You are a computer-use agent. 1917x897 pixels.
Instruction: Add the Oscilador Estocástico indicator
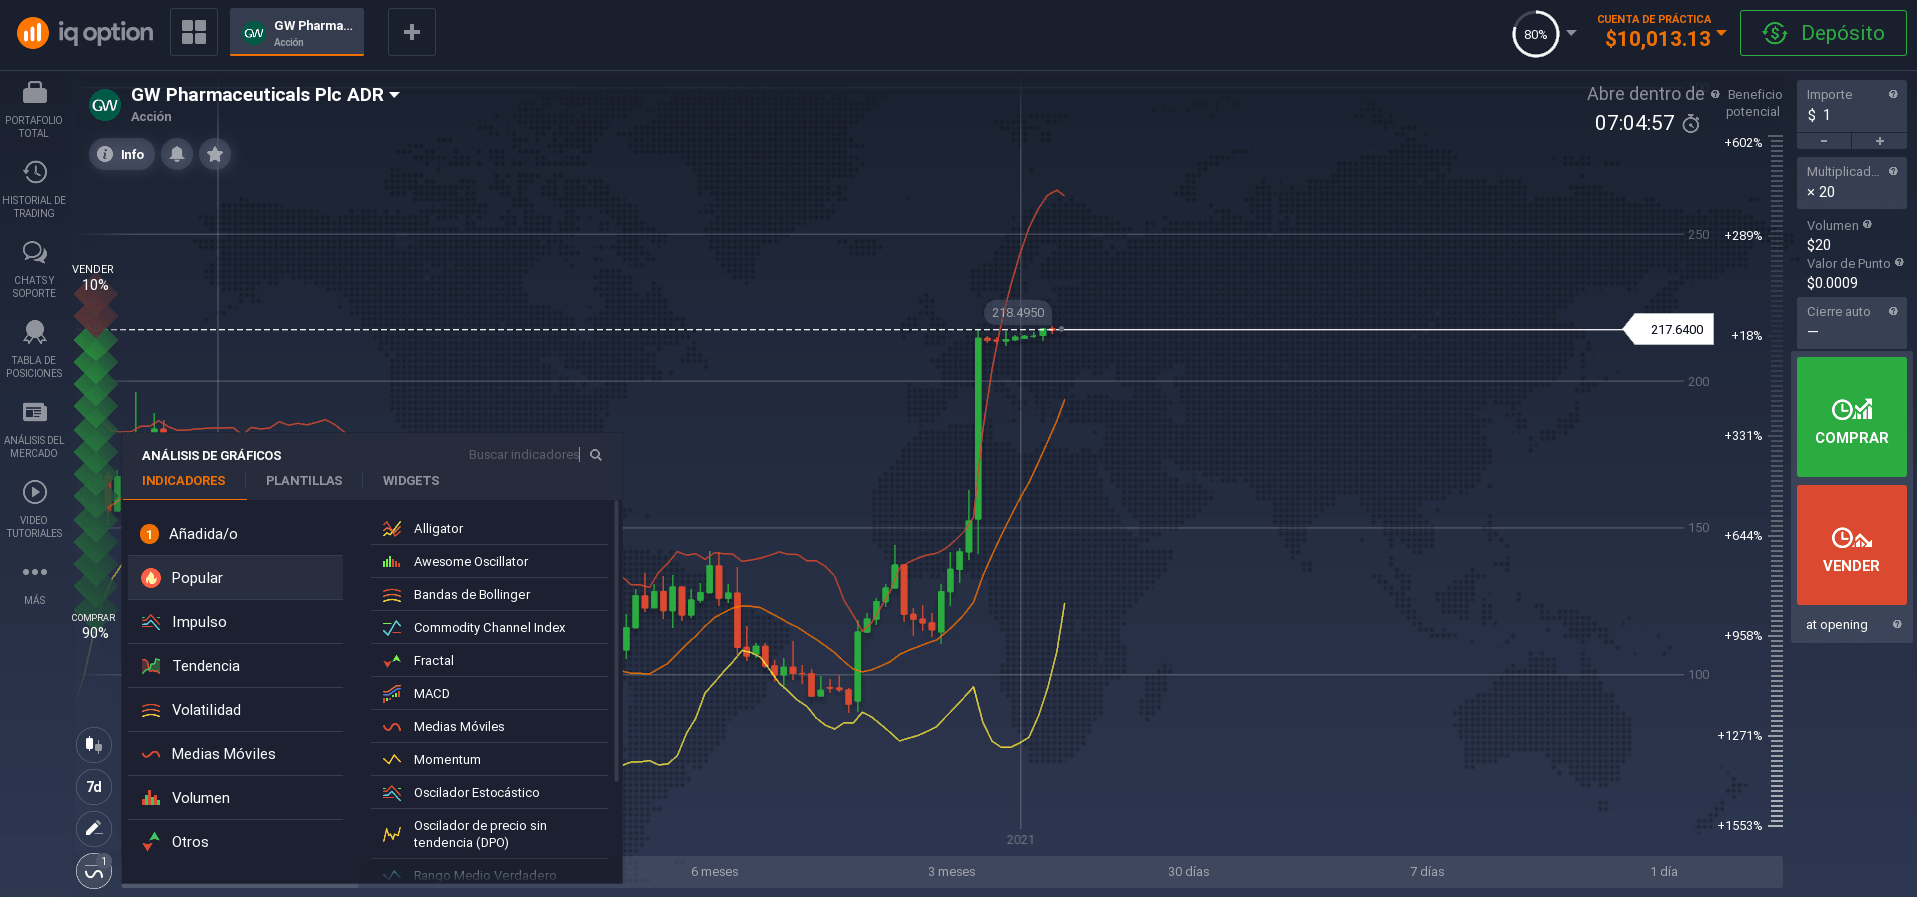(x=490, y=793)
